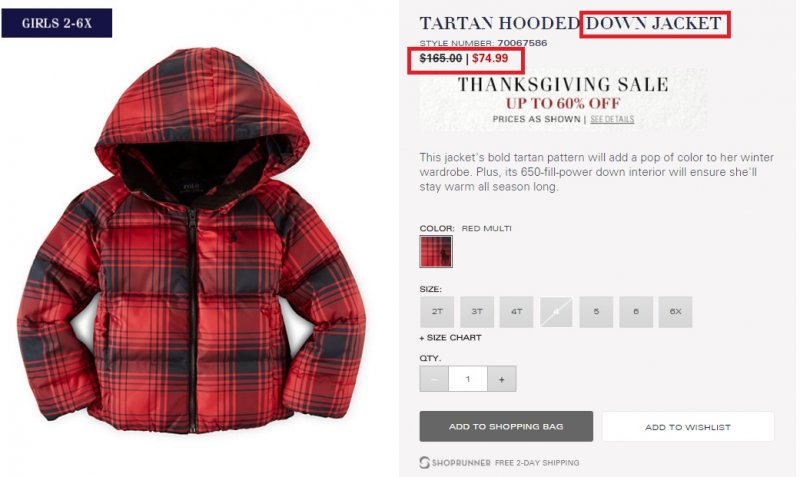
Task: Select the Red Multi color swatch
Action: (x=436, y=252)
